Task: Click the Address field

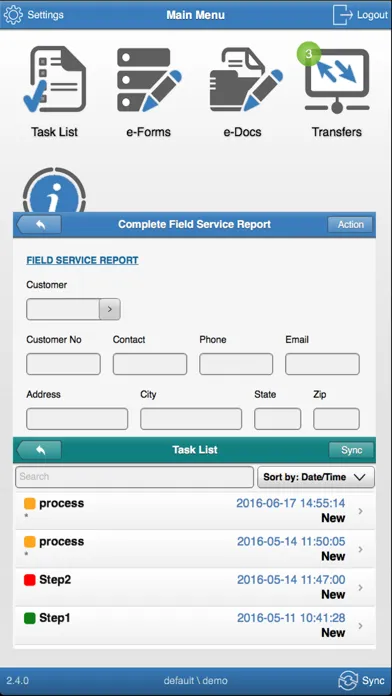Action: click(x=77, y=419)
